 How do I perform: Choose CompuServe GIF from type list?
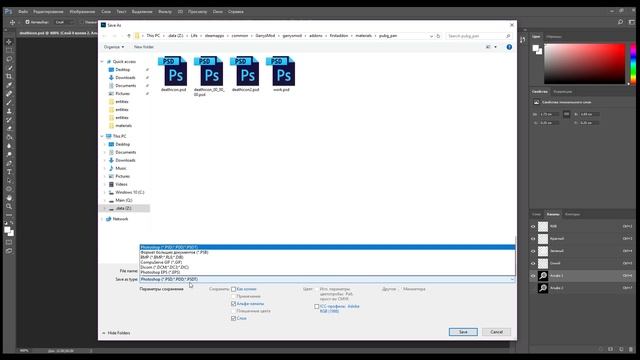tap(327, 262)
